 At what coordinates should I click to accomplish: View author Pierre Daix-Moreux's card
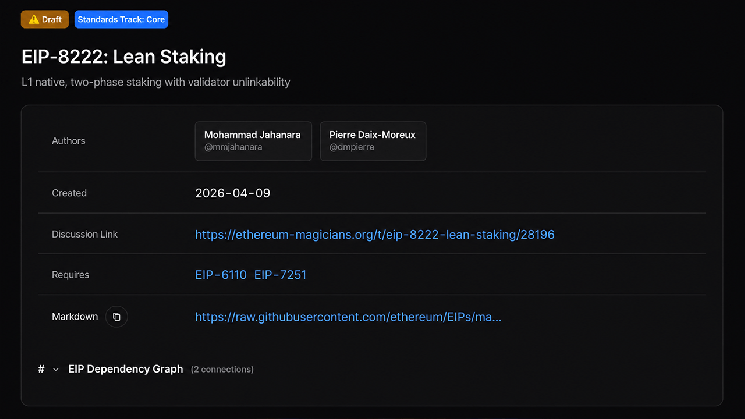click(x=373, y=141)
